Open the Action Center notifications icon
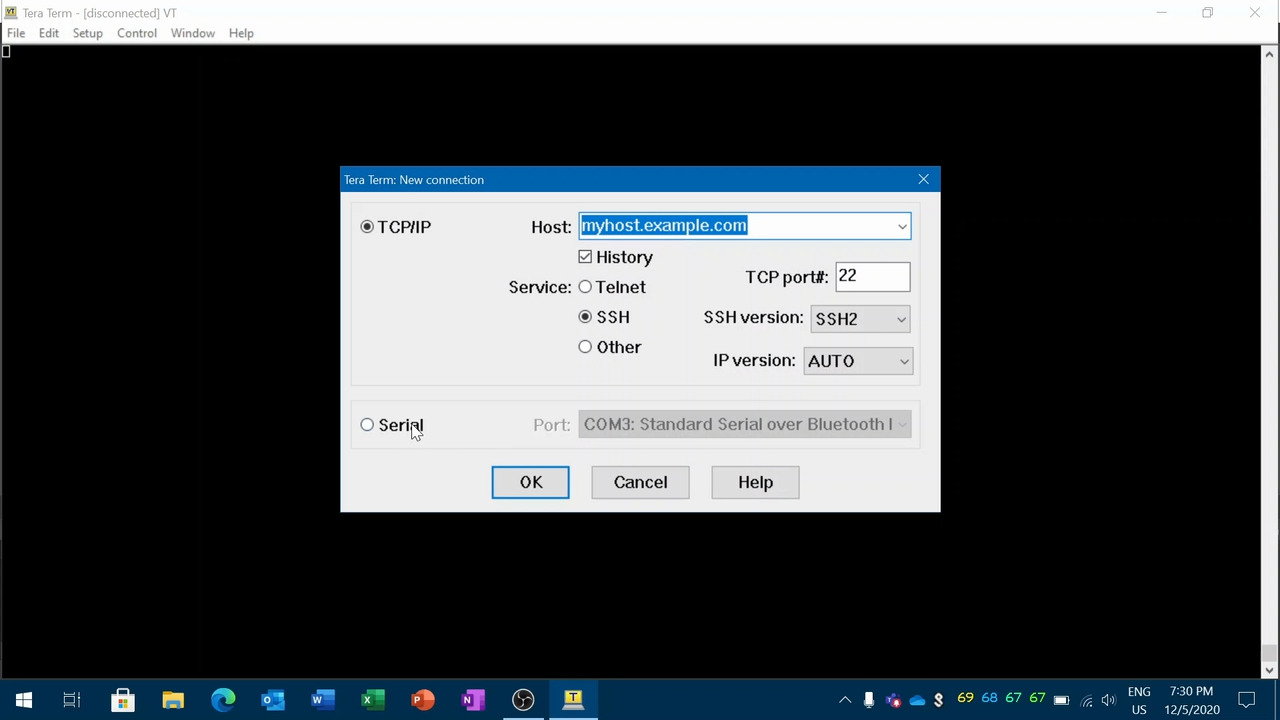This screenshot has height=720, width=1280. (1247, 700)
